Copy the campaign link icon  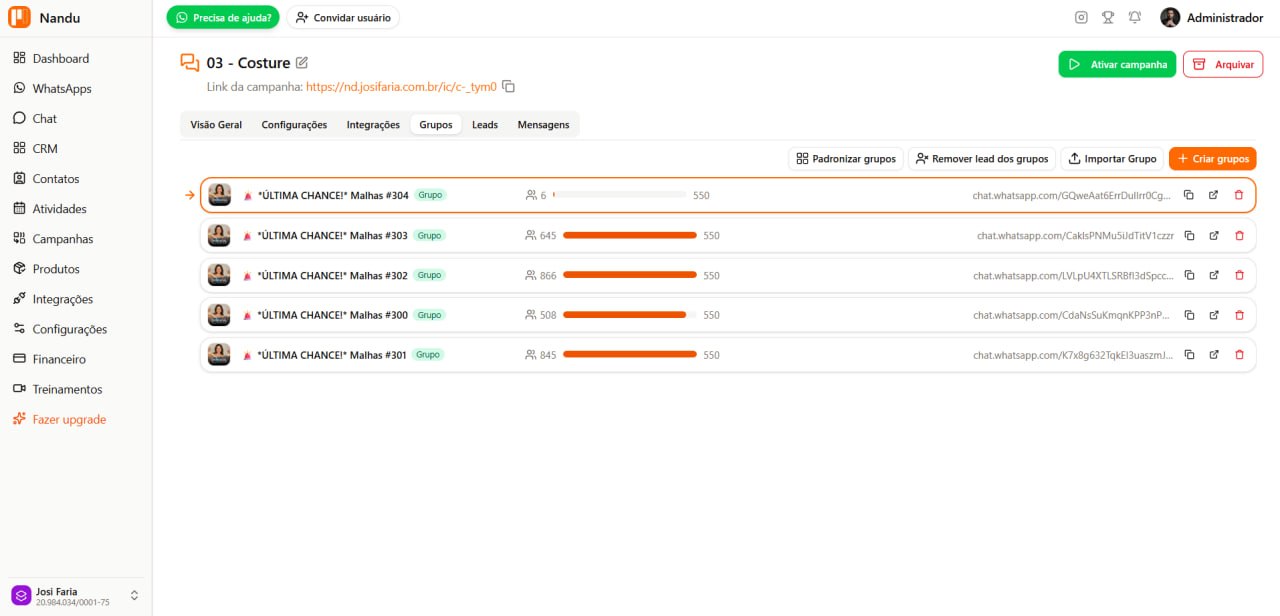point(509,87)
